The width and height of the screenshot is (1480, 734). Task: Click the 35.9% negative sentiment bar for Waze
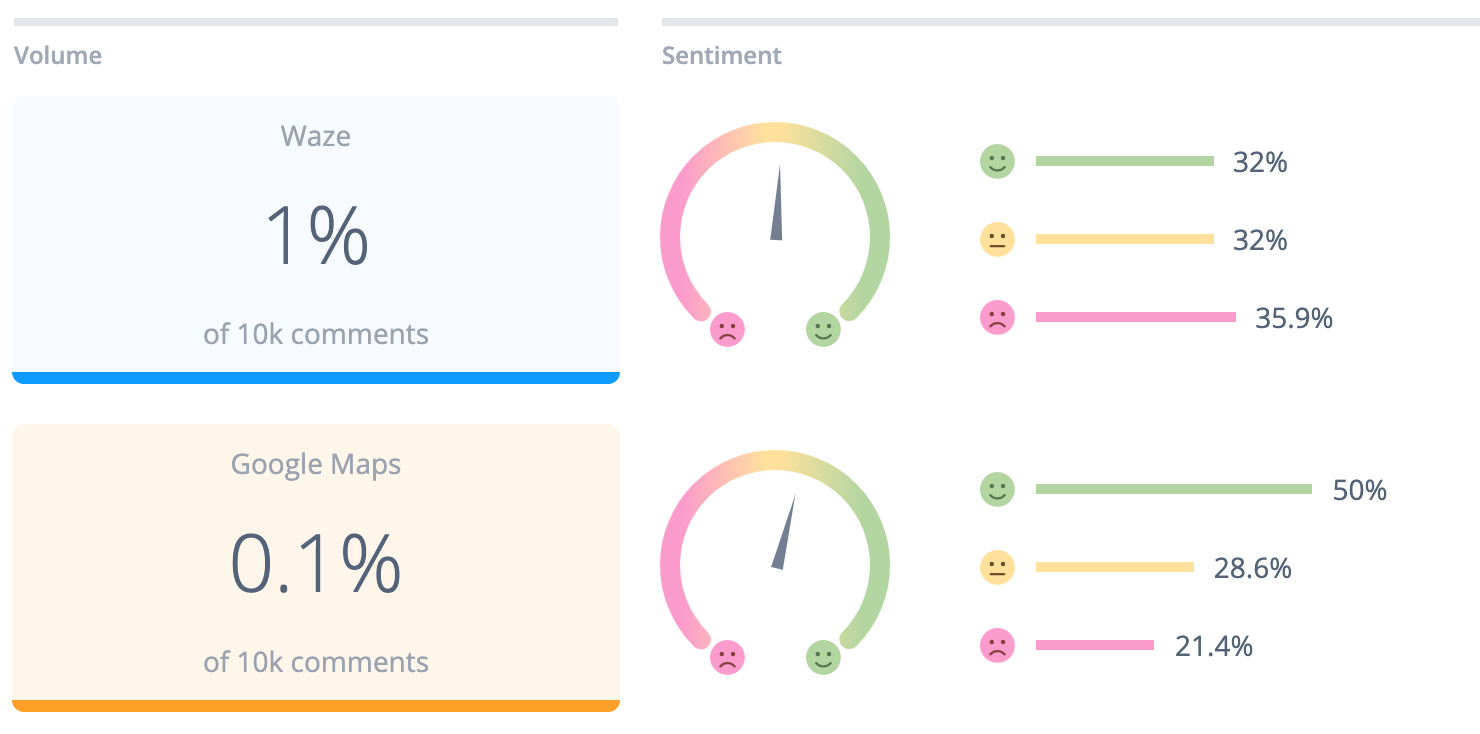coord(1137,315)
